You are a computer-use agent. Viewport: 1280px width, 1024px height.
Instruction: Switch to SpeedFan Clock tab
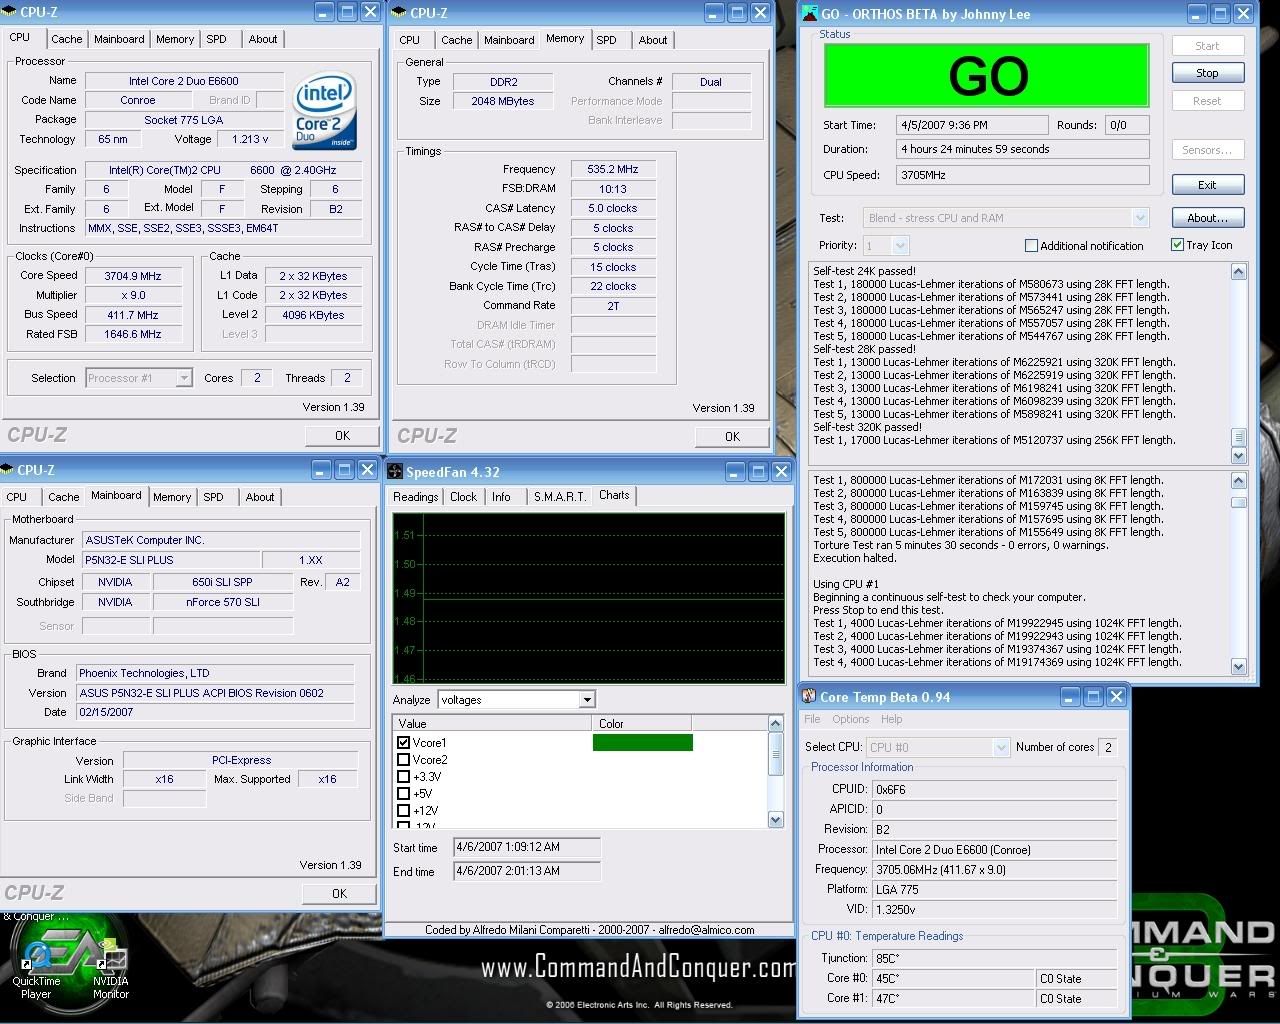click(463, 496)
